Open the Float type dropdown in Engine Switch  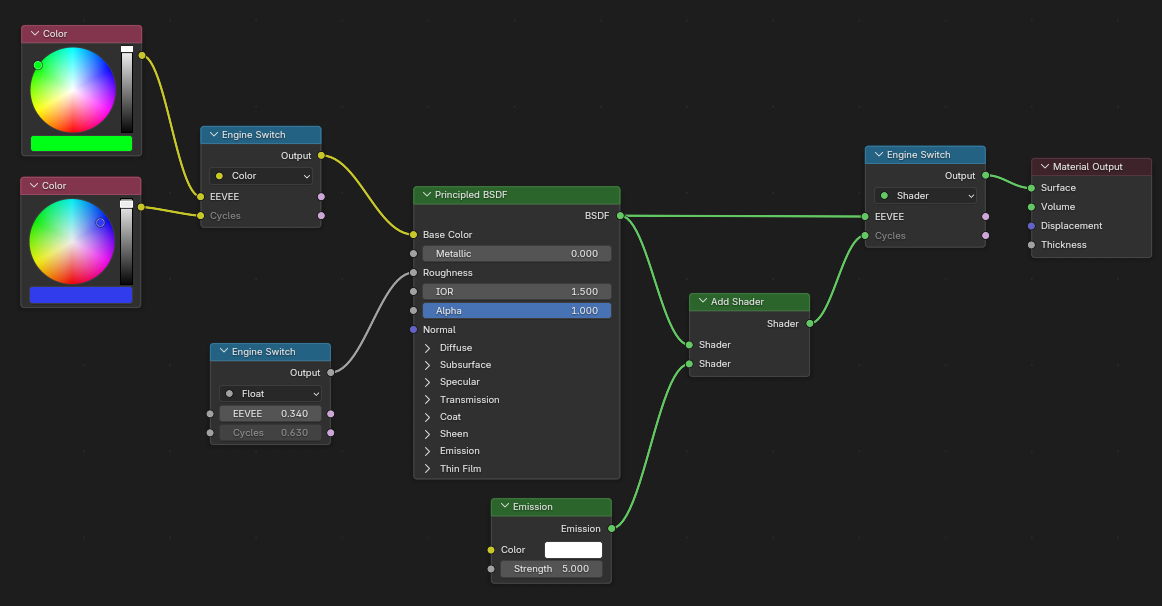270,393
